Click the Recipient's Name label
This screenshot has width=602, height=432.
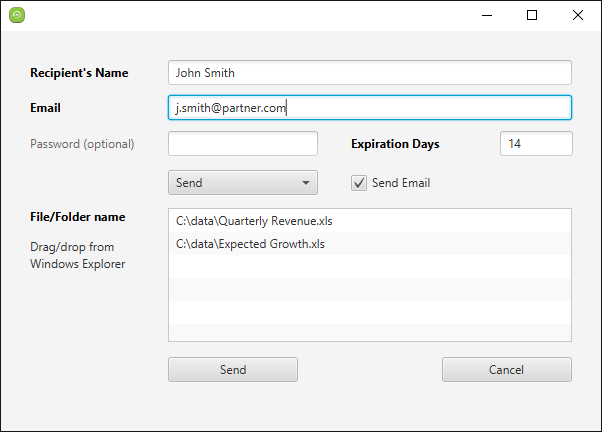85,73
